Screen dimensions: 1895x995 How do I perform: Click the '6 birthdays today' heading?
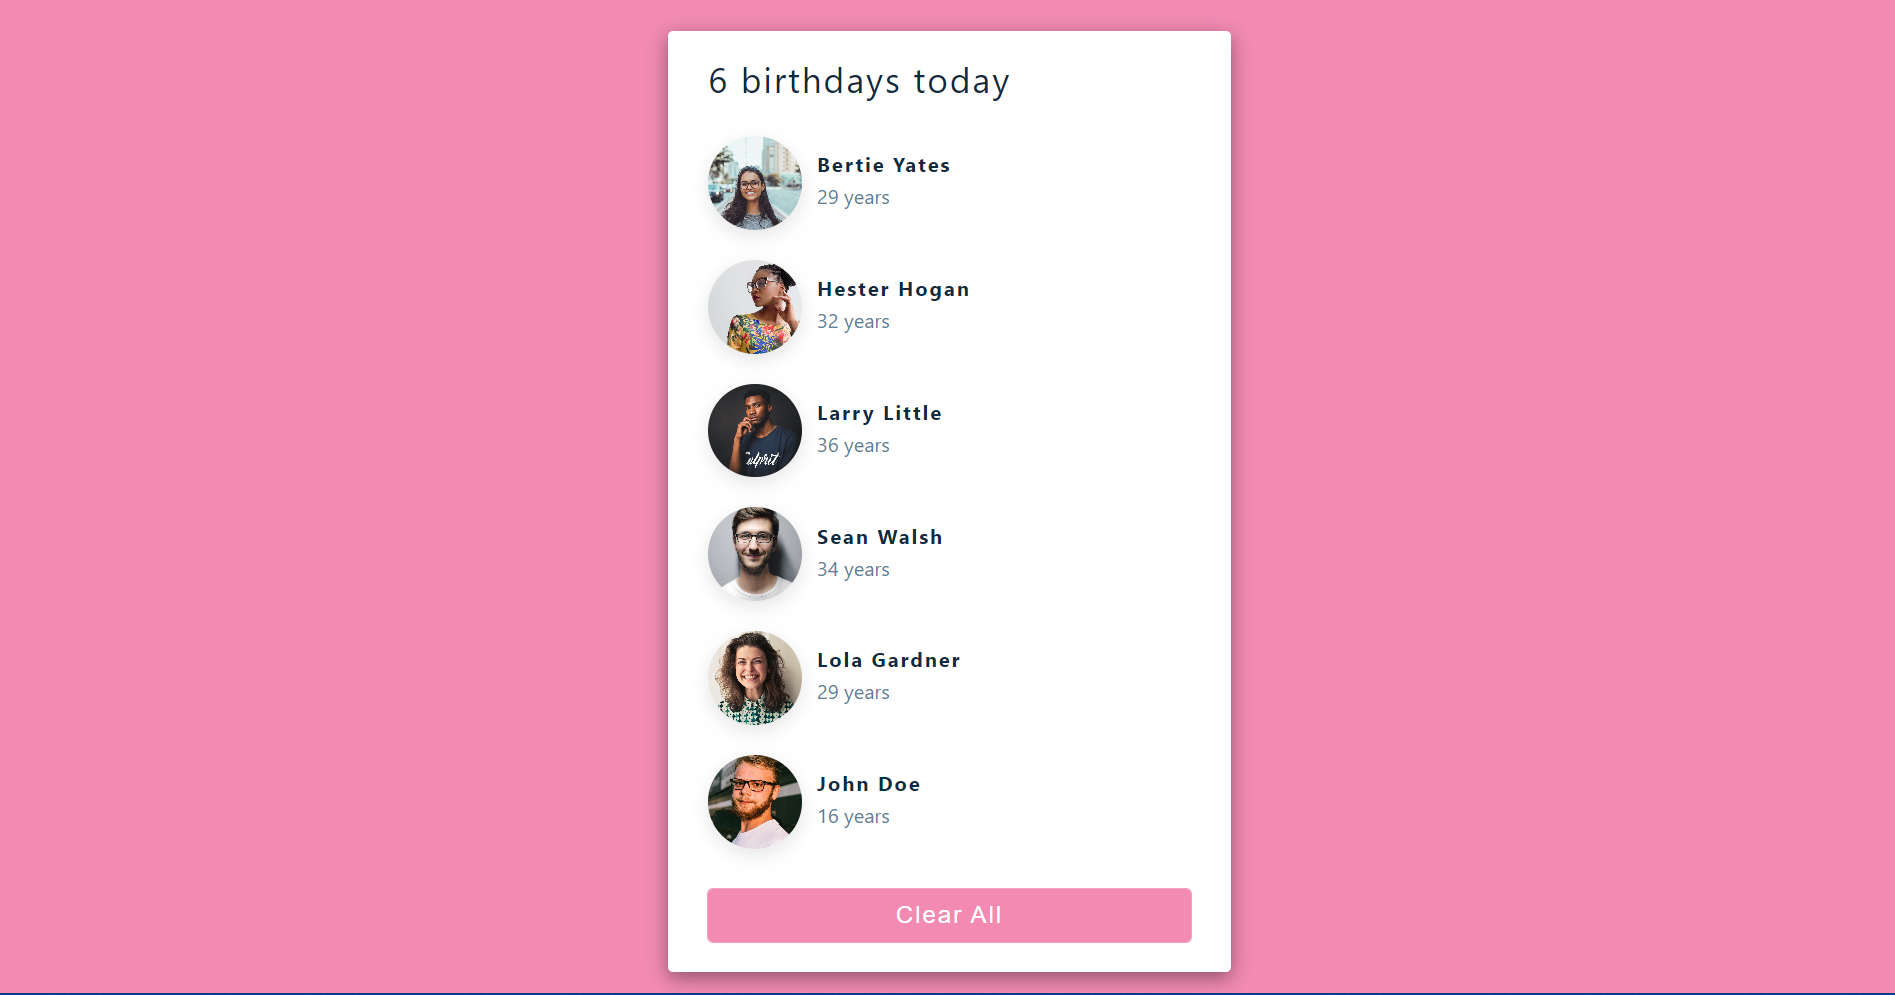858,81
